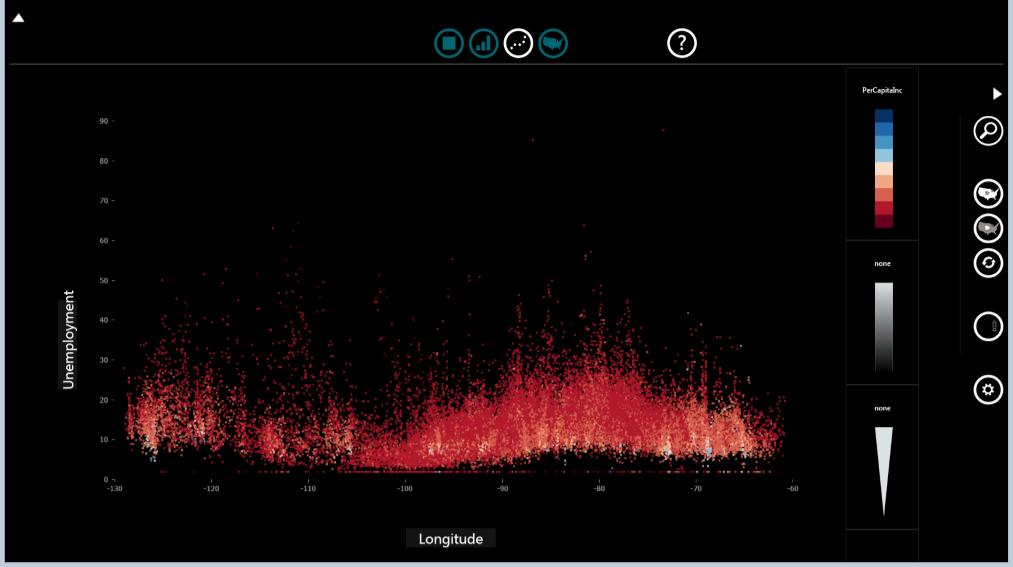The width and height of the screenshot is (1013, 567).
Task: Click the triangle size legend
Action: [x=883, y=468]
